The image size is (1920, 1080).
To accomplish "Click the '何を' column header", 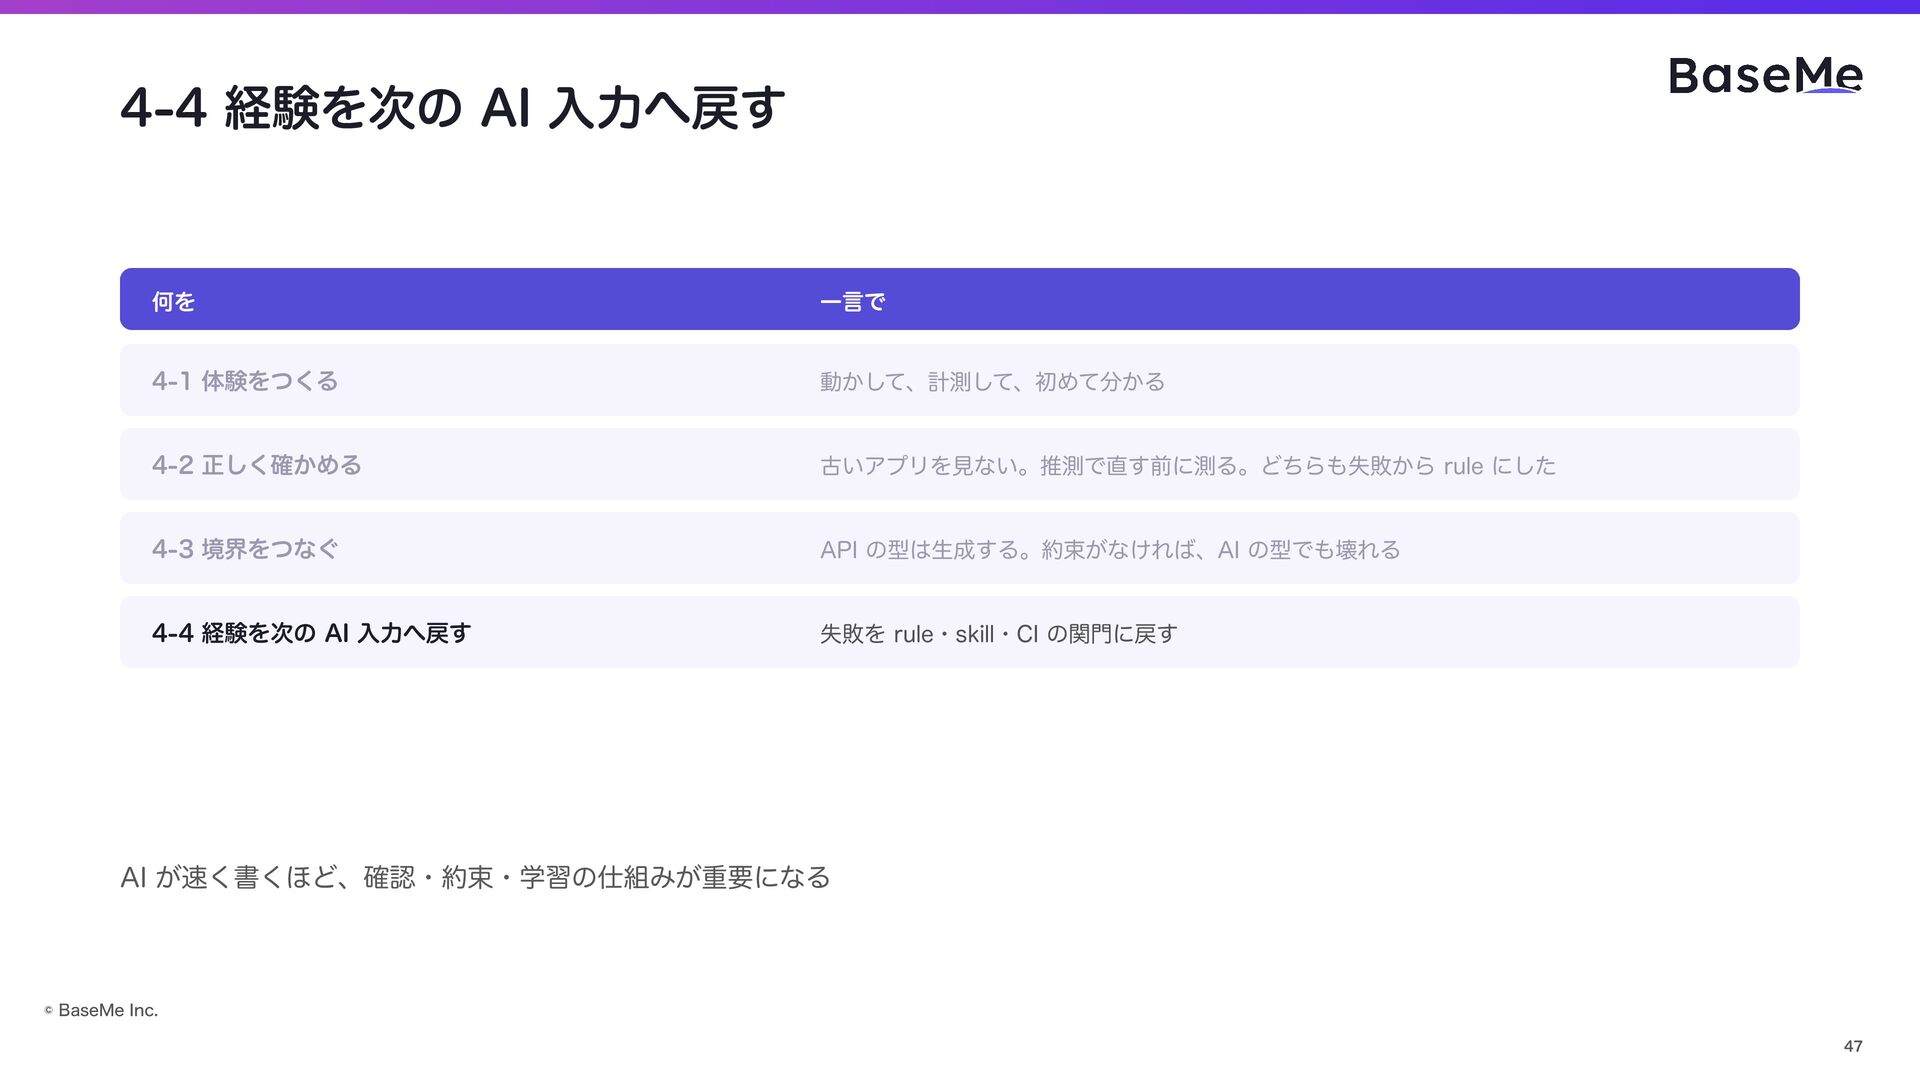I will [x=173, y=301].
